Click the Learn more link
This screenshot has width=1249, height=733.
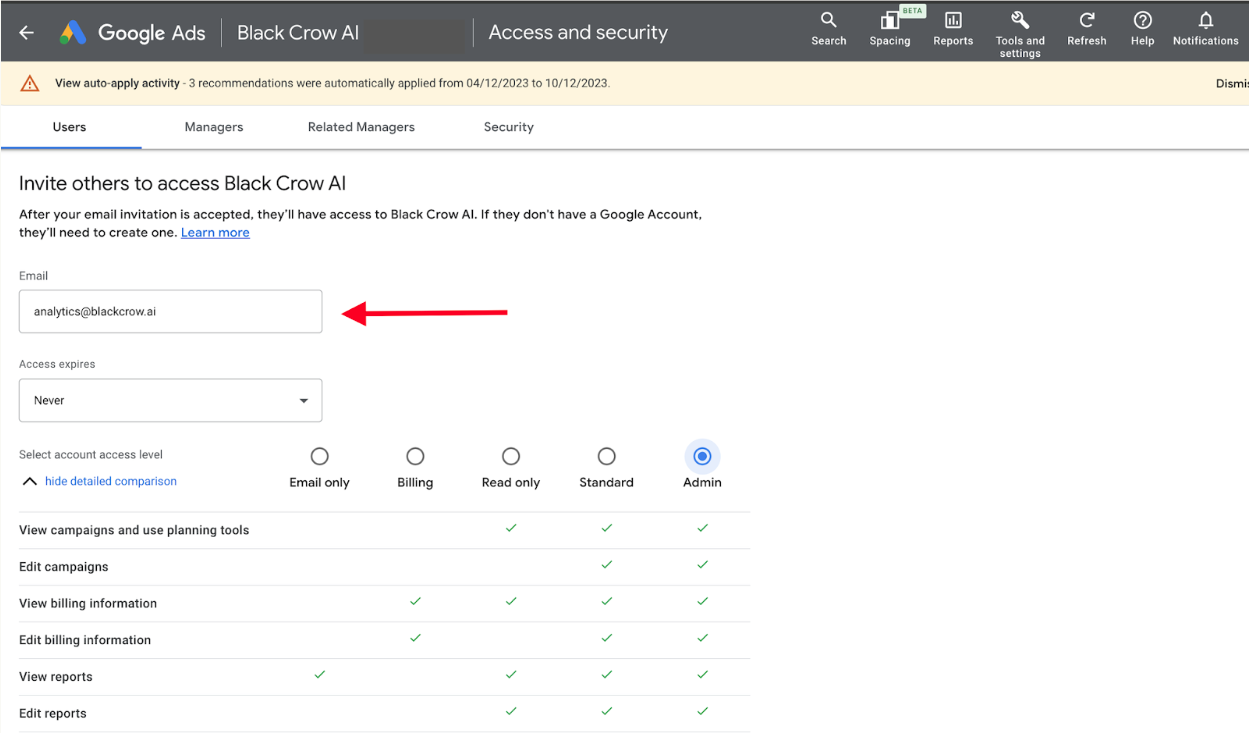point(215,232)
